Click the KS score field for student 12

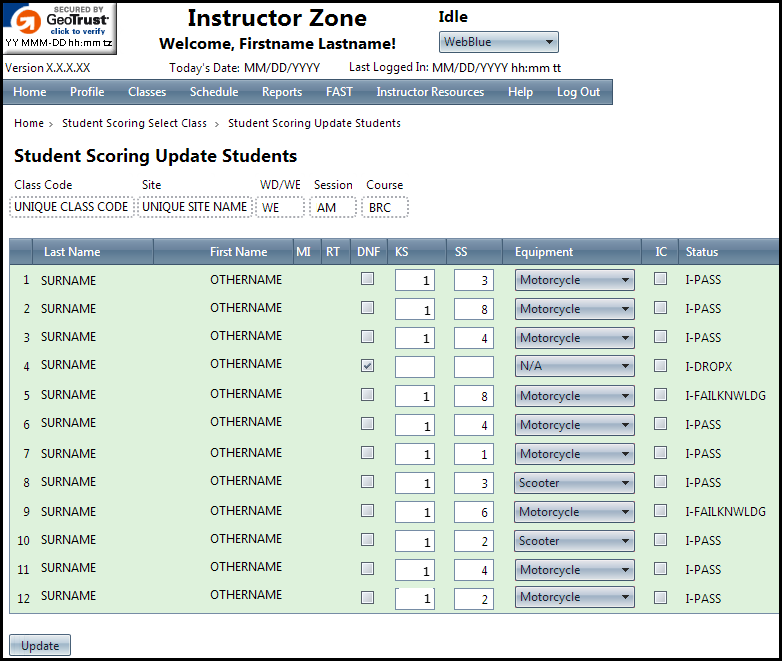(x=415, y=599)
